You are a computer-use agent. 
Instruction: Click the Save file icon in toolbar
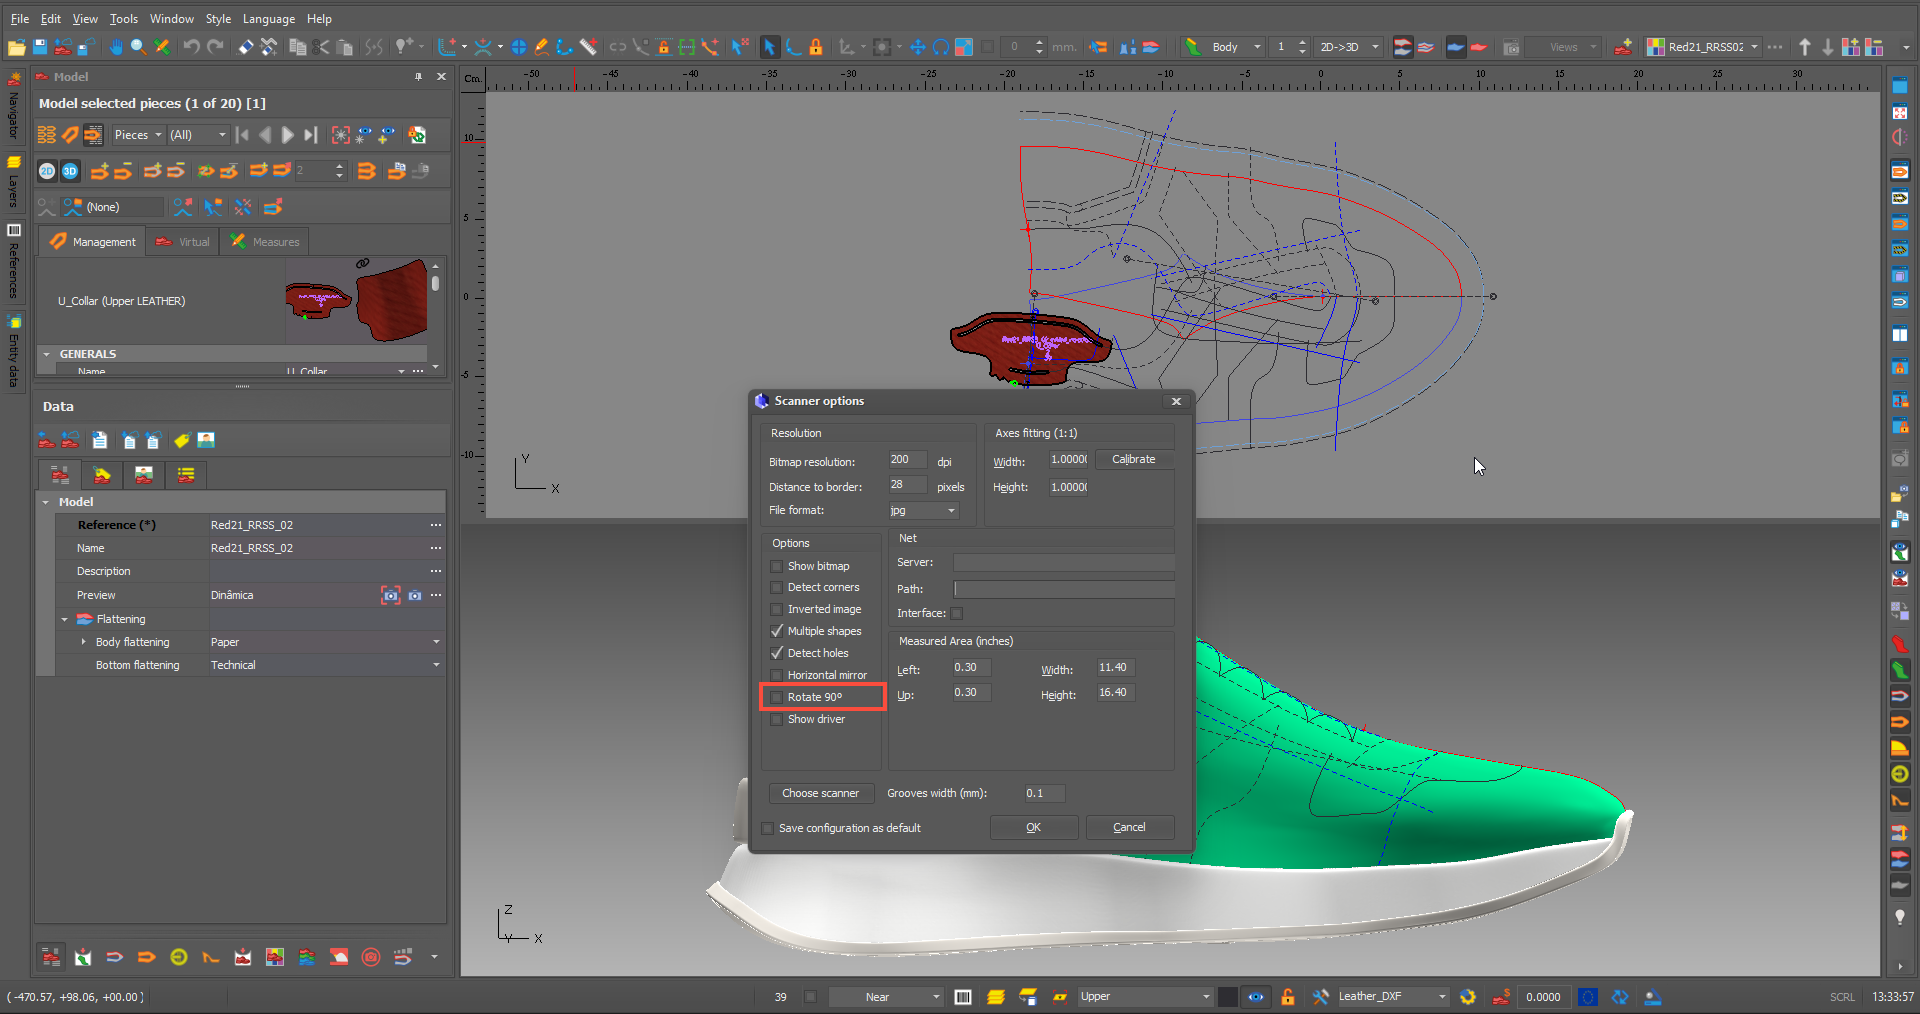point(40,47)
